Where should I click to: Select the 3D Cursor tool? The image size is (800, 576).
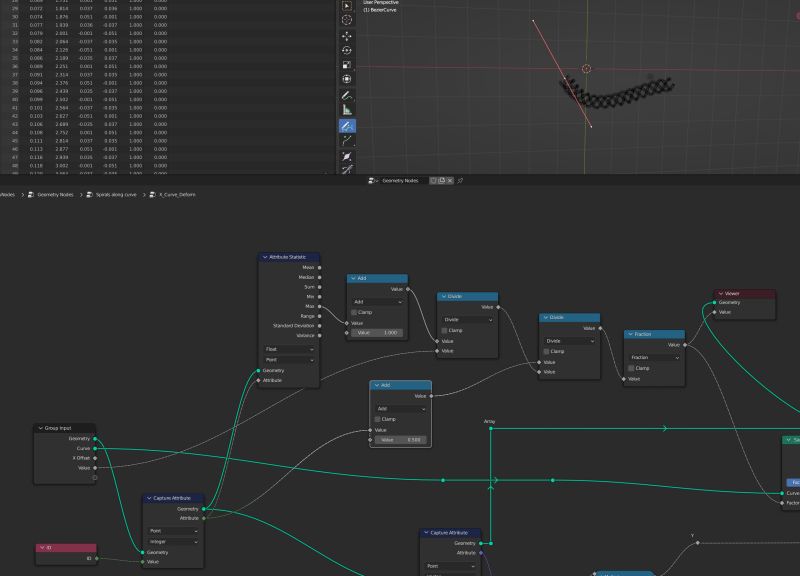click(x=346, y=19)
